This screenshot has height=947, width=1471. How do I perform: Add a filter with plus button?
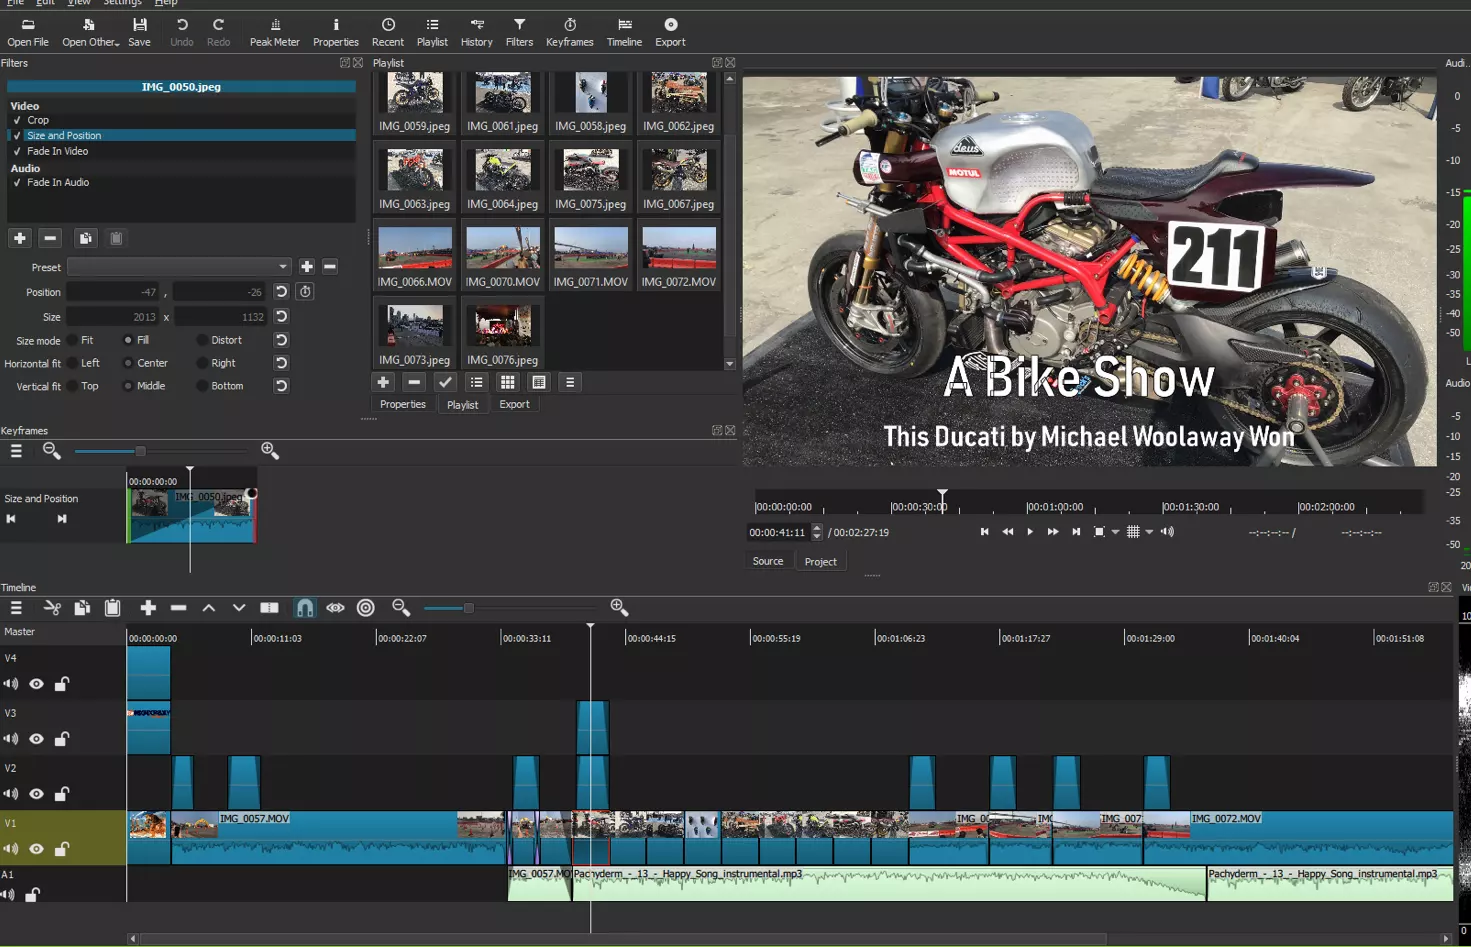[20, 238]
